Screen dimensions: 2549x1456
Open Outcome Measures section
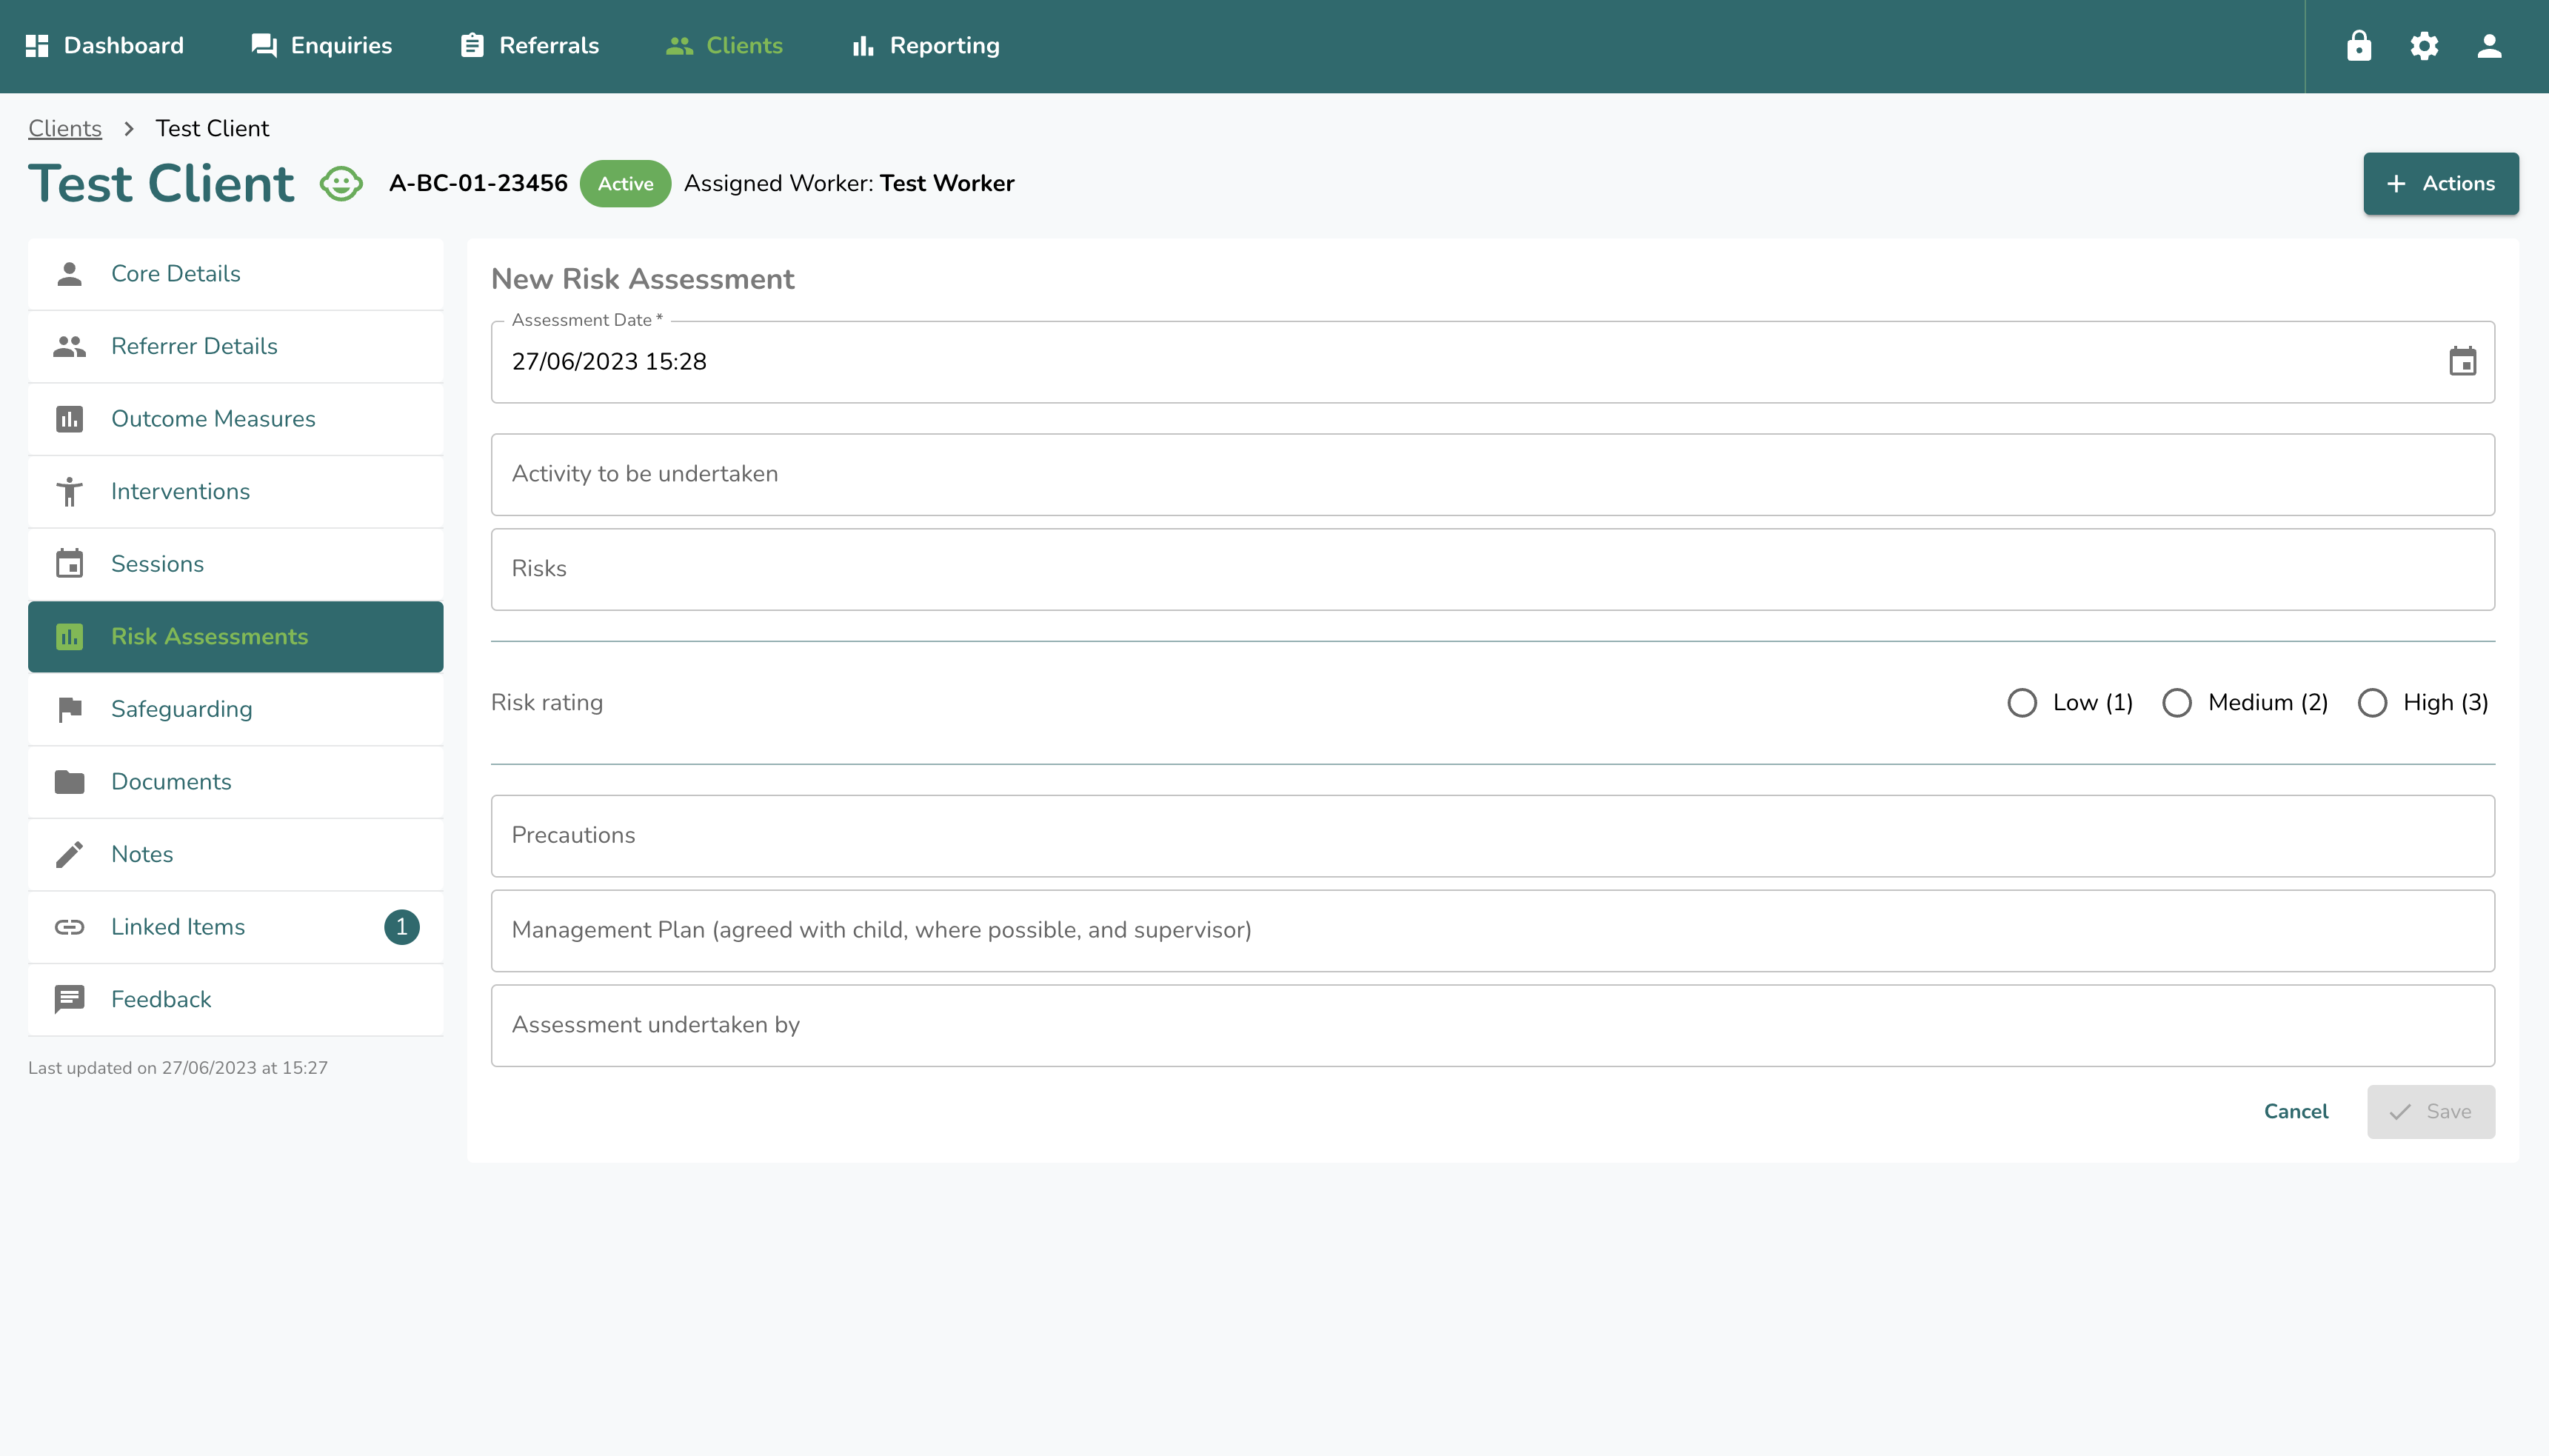point(213,419)
